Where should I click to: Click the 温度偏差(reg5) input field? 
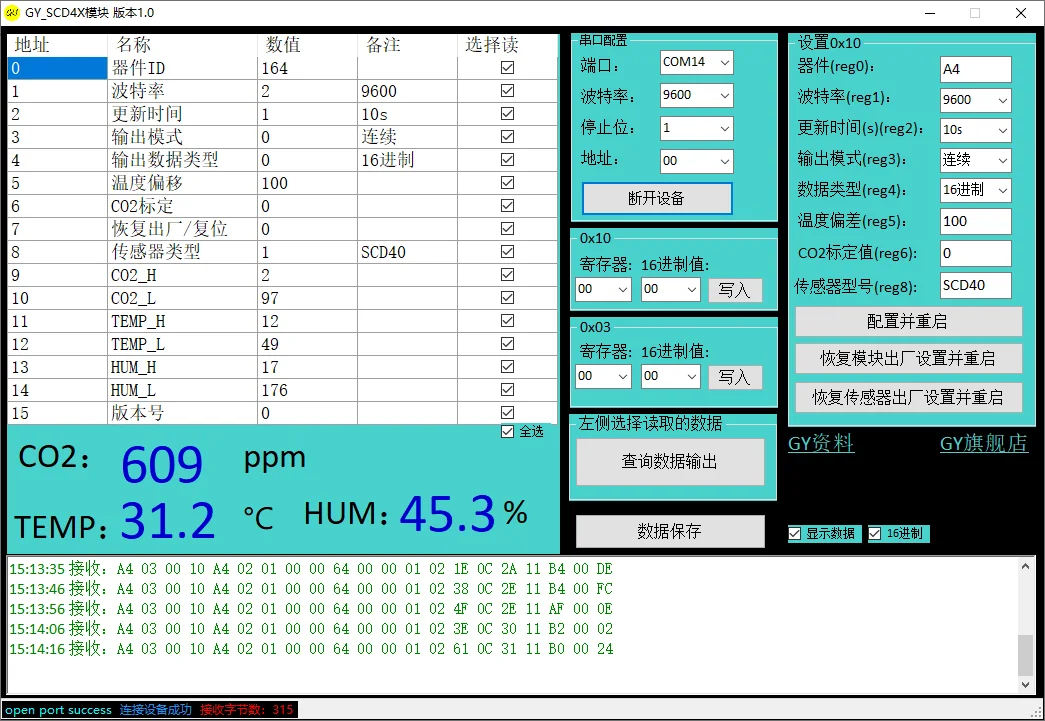tap(976, 221)
